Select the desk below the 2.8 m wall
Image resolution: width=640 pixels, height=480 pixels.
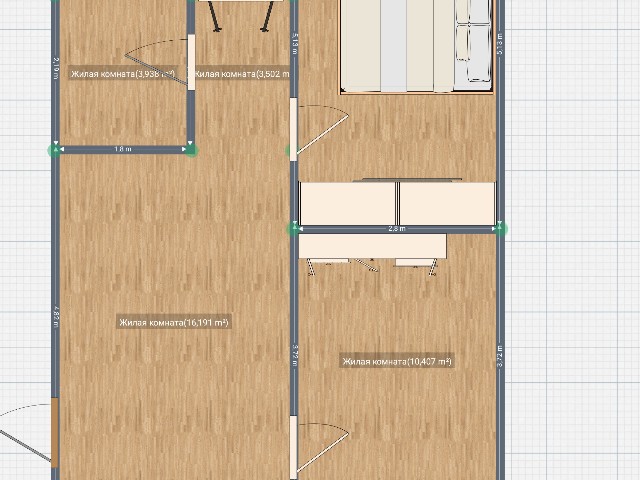point(372,246)
